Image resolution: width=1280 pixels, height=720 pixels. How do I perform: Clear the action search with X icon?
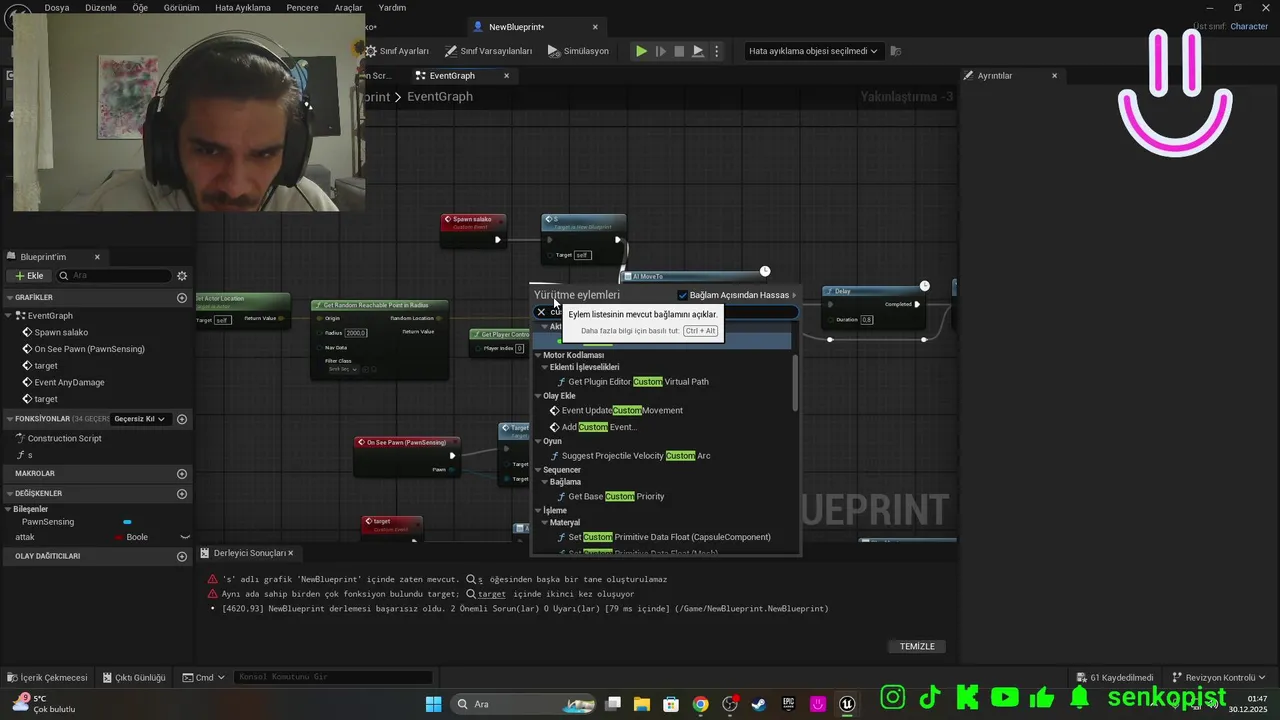[x=541, y=312]
